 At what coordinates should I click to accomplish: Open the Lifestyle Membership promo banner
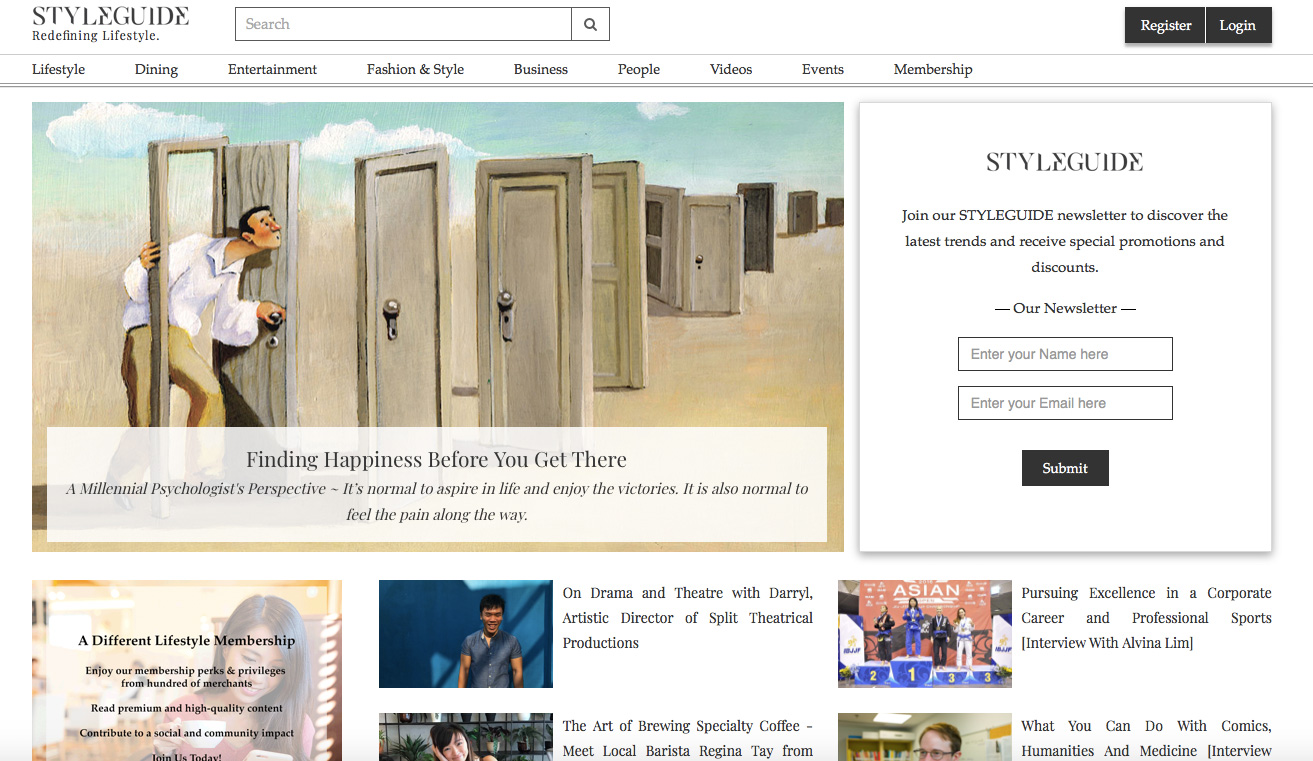pyautogui.click(x=187, y=670)
